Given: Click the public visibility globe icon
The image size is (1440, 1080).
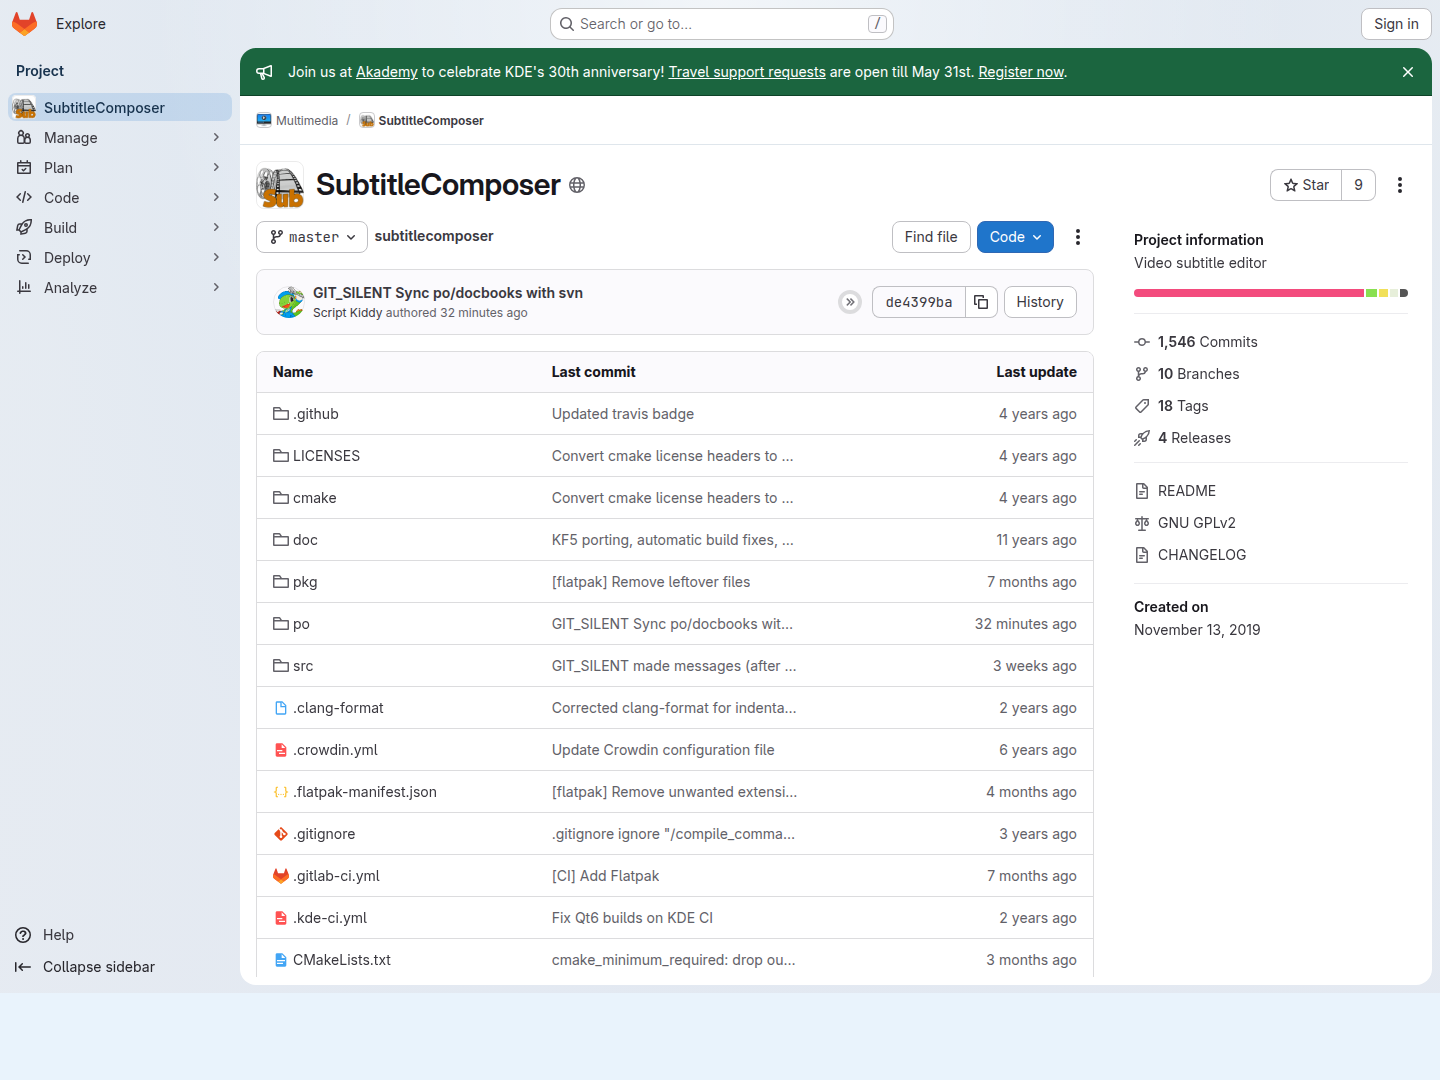Looking at the screenshot, I should click(577, 185).
